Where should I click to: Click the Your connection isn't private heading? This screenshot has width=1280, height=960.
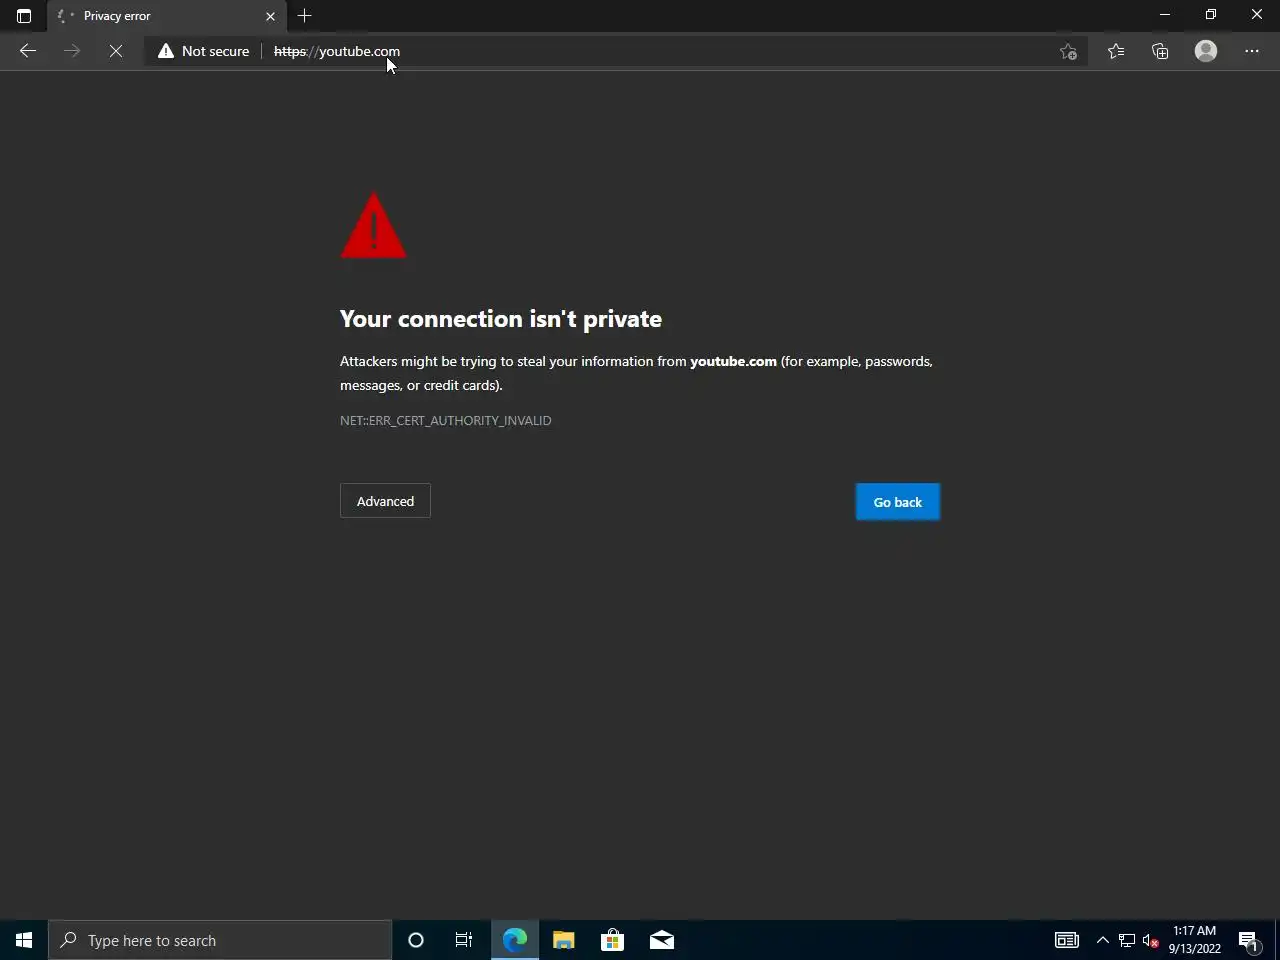501,318
